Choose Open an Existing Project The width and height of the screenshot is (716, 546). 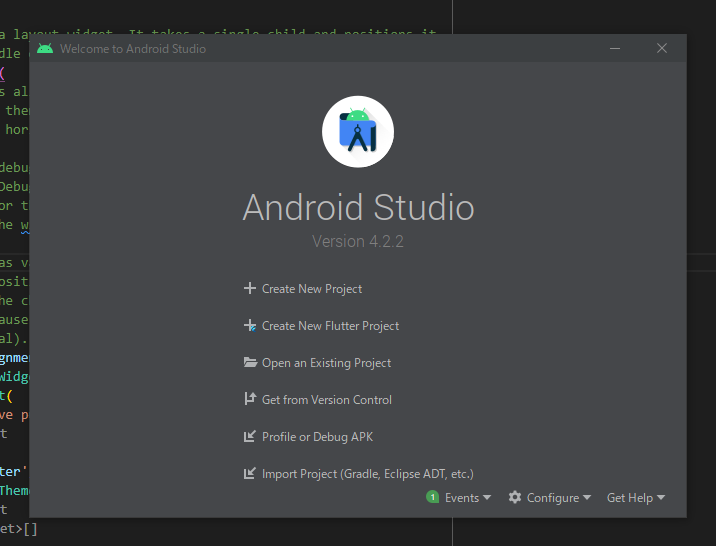click(326, 363)
